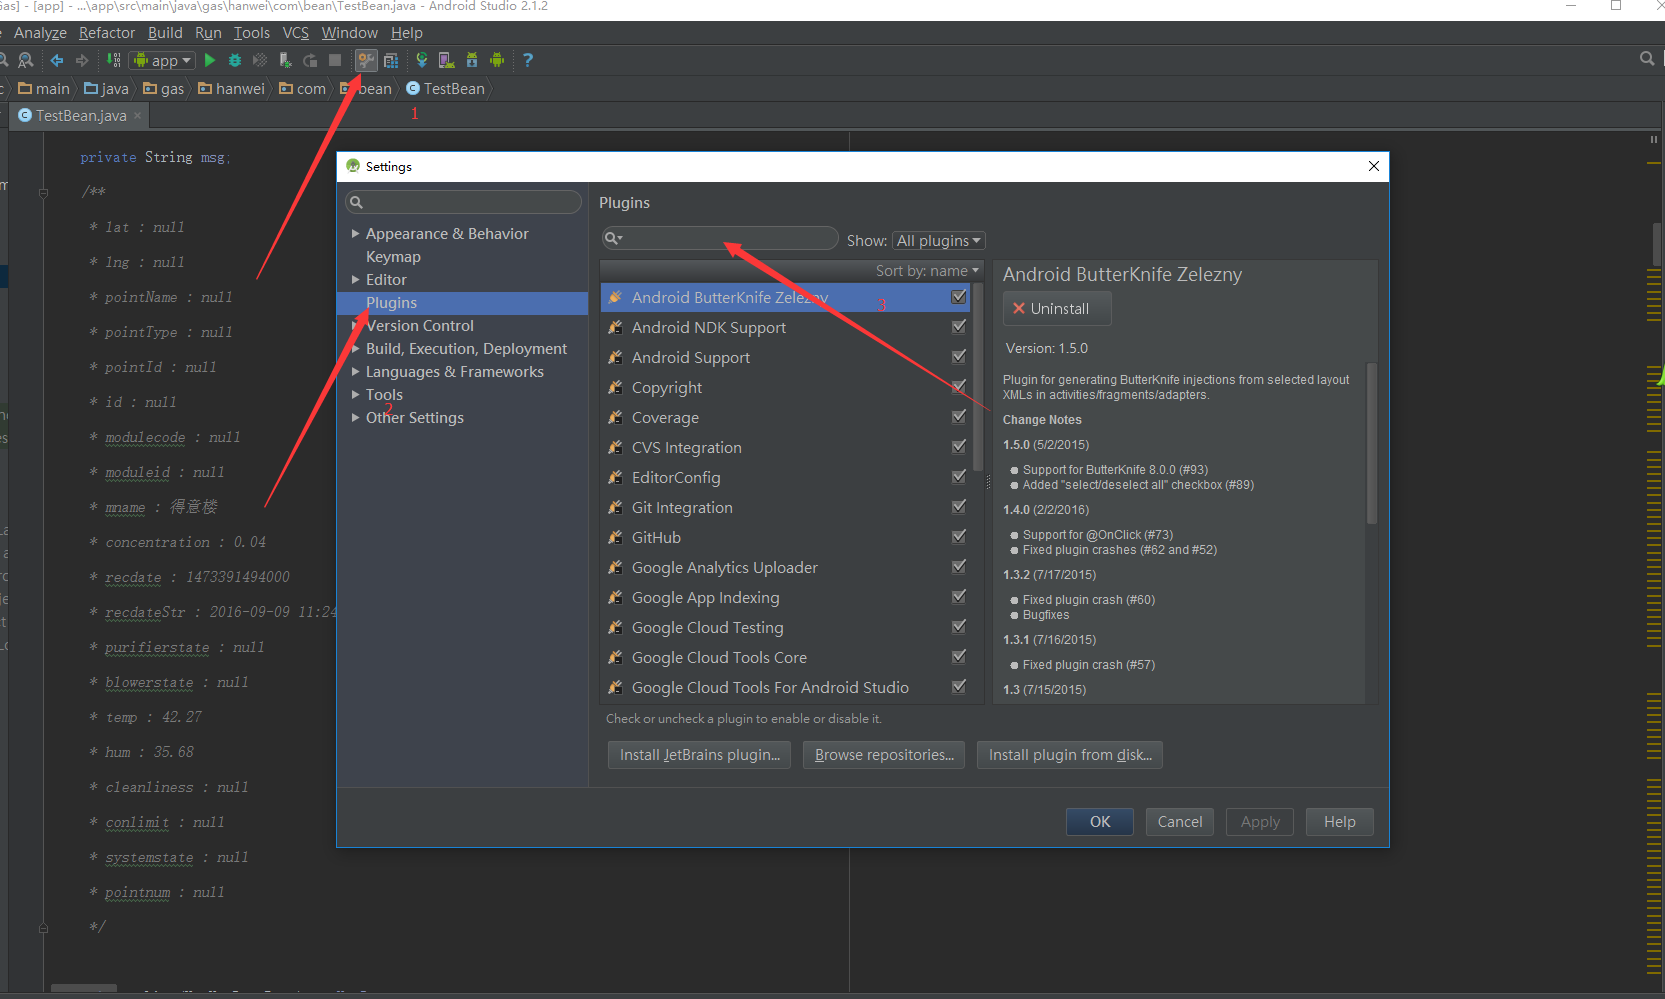Click Install JetBrains plugin button
This screenshot has width=1665, height=999.
700,755
